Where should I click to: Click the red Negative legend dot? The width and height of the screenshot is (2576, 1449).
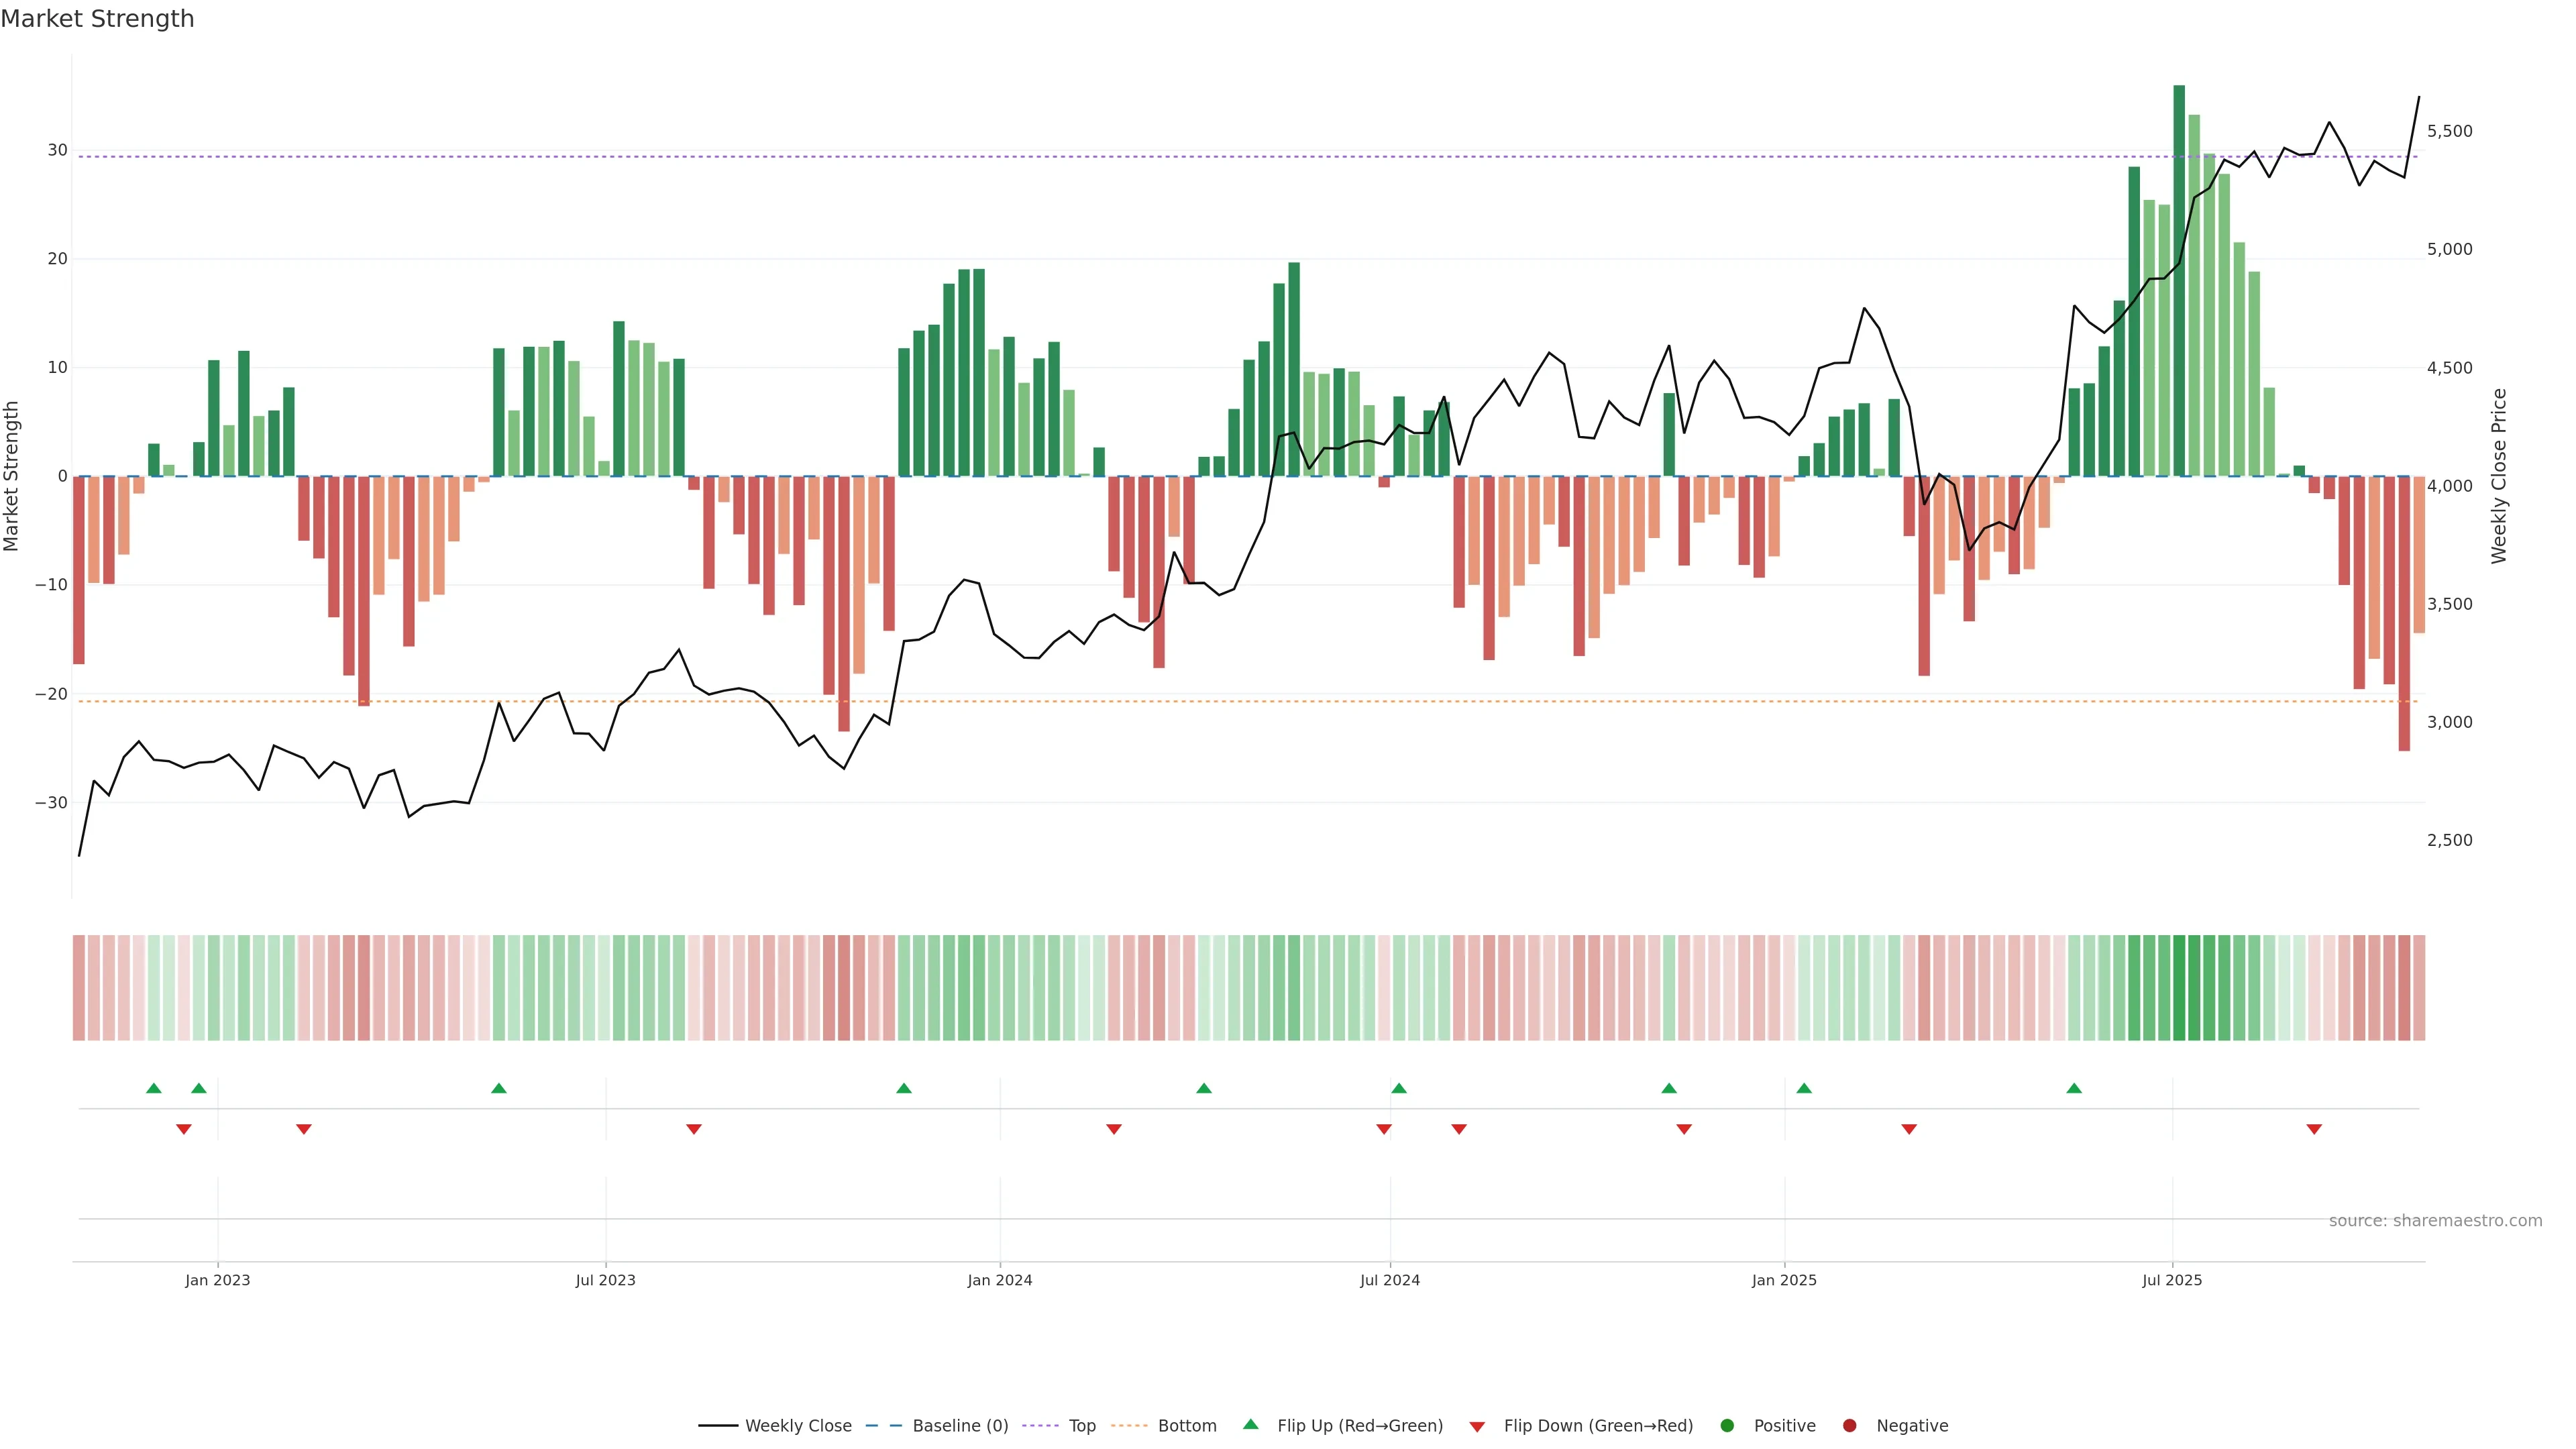click(1849, 1425)
